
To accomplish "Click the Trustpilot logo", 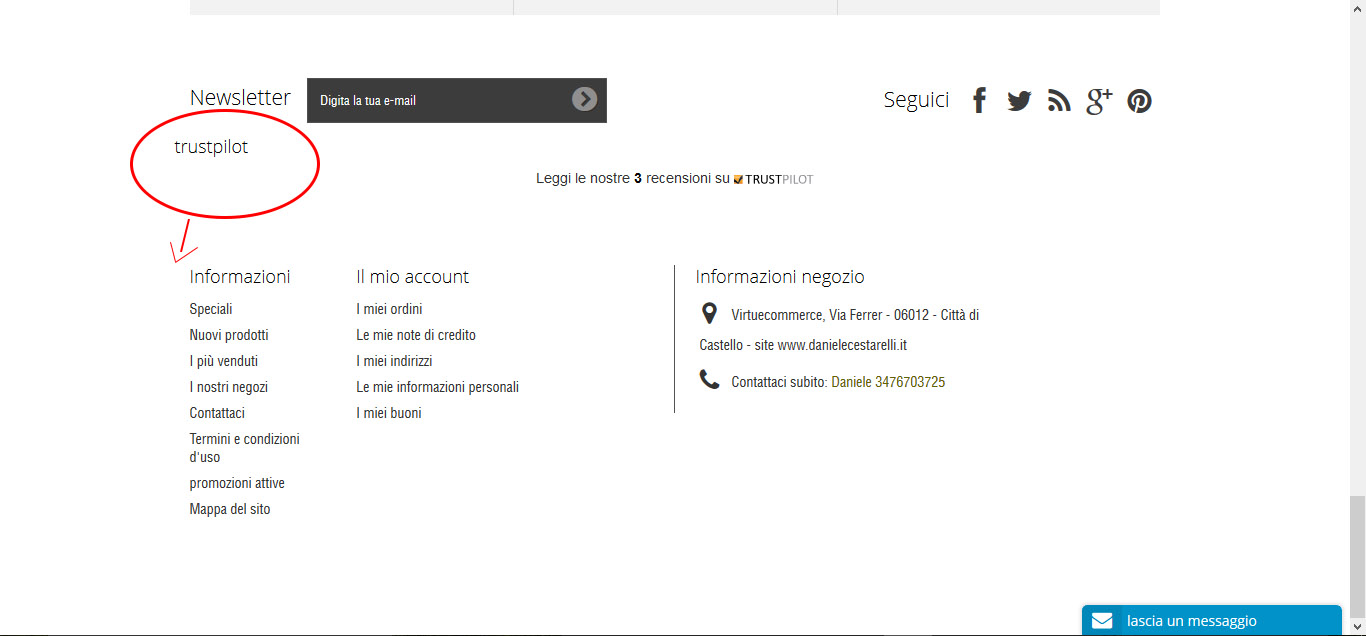I will coord(773,180).
